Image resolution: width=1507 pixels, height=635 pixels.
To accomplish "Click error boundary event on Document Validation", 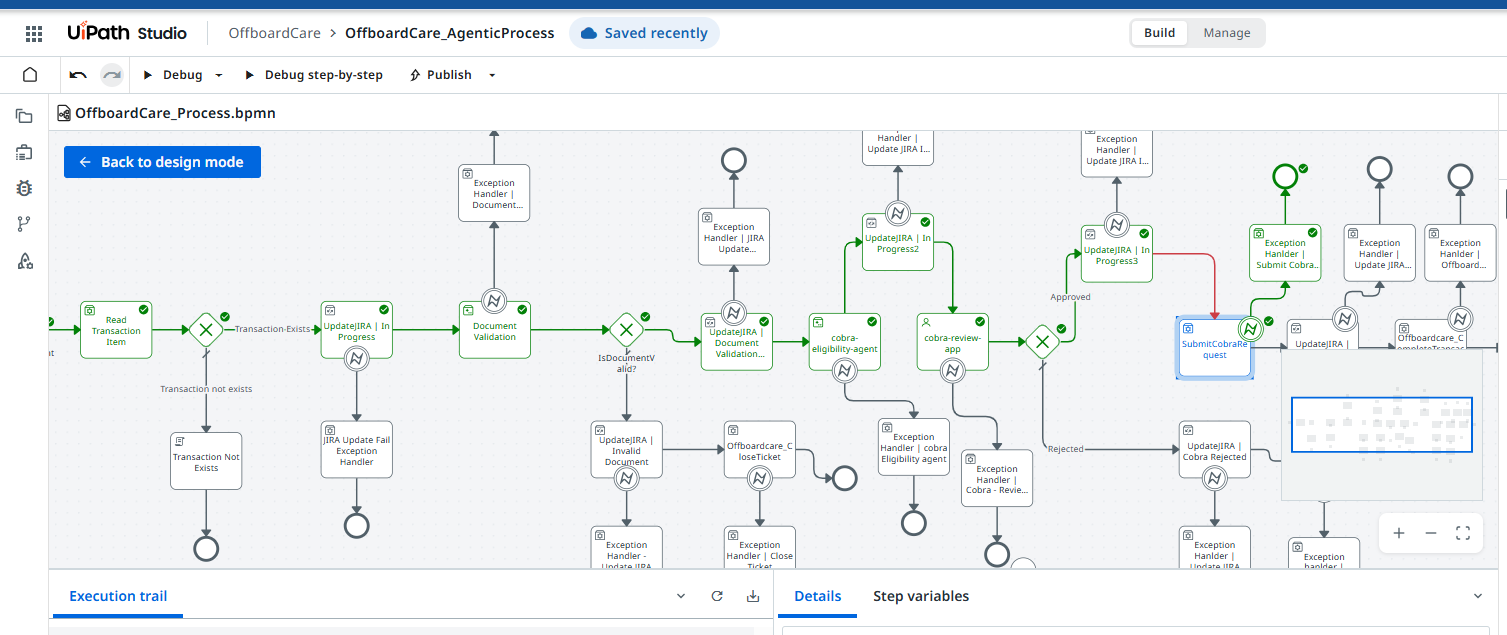I will (494, 301).
